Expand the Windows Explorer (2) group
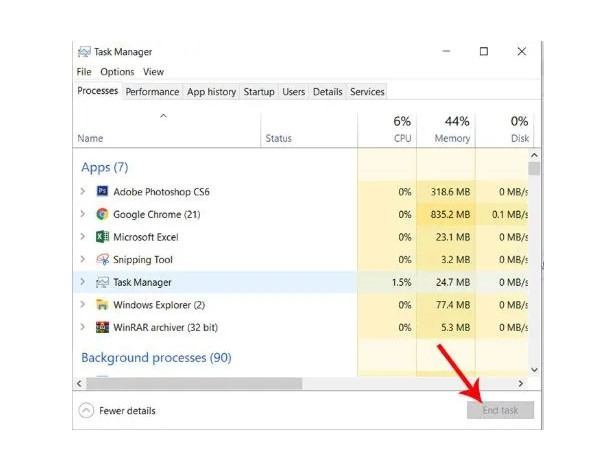This screenshot has width=597, height=471. click(83, 305)
